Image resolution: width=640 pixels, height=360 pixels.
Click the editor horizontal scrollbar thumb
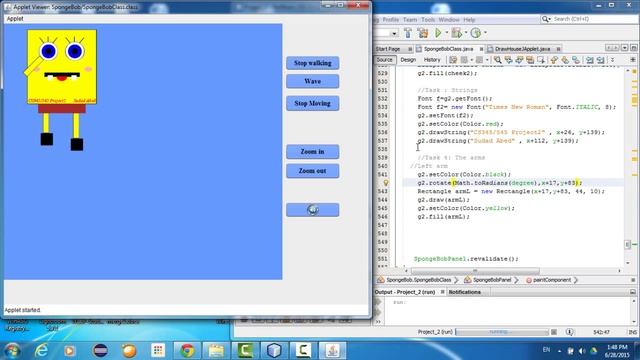pos(475,271)
